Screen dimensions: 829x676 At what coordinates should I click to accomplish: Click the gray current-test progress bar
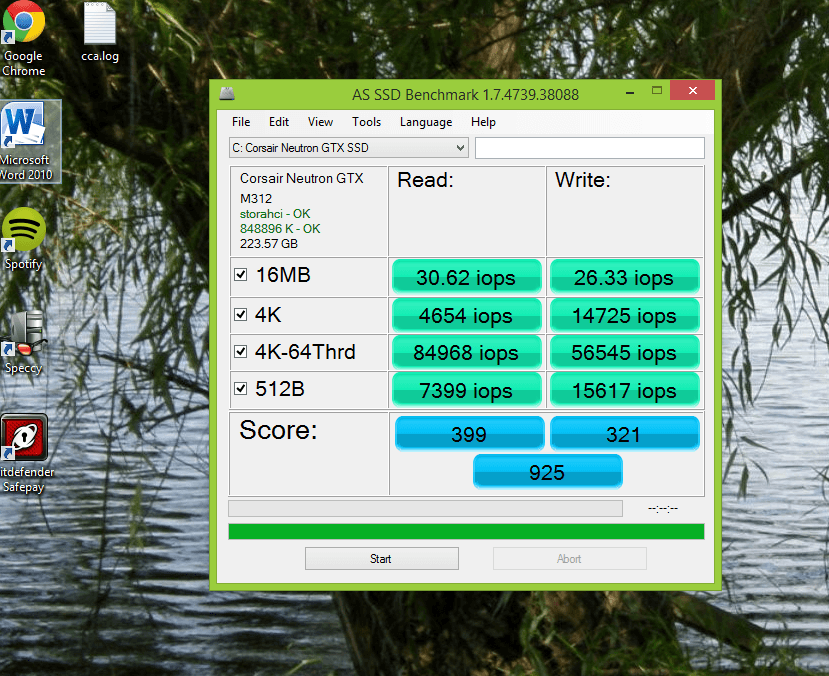coord(426,508)
